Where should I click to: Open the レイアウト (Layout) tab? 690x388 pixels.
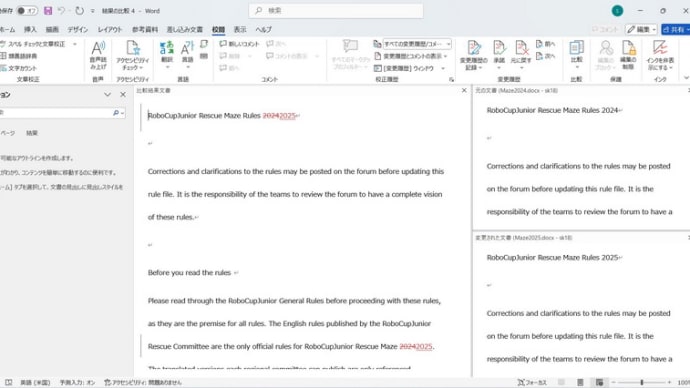[x=110, y=29]
